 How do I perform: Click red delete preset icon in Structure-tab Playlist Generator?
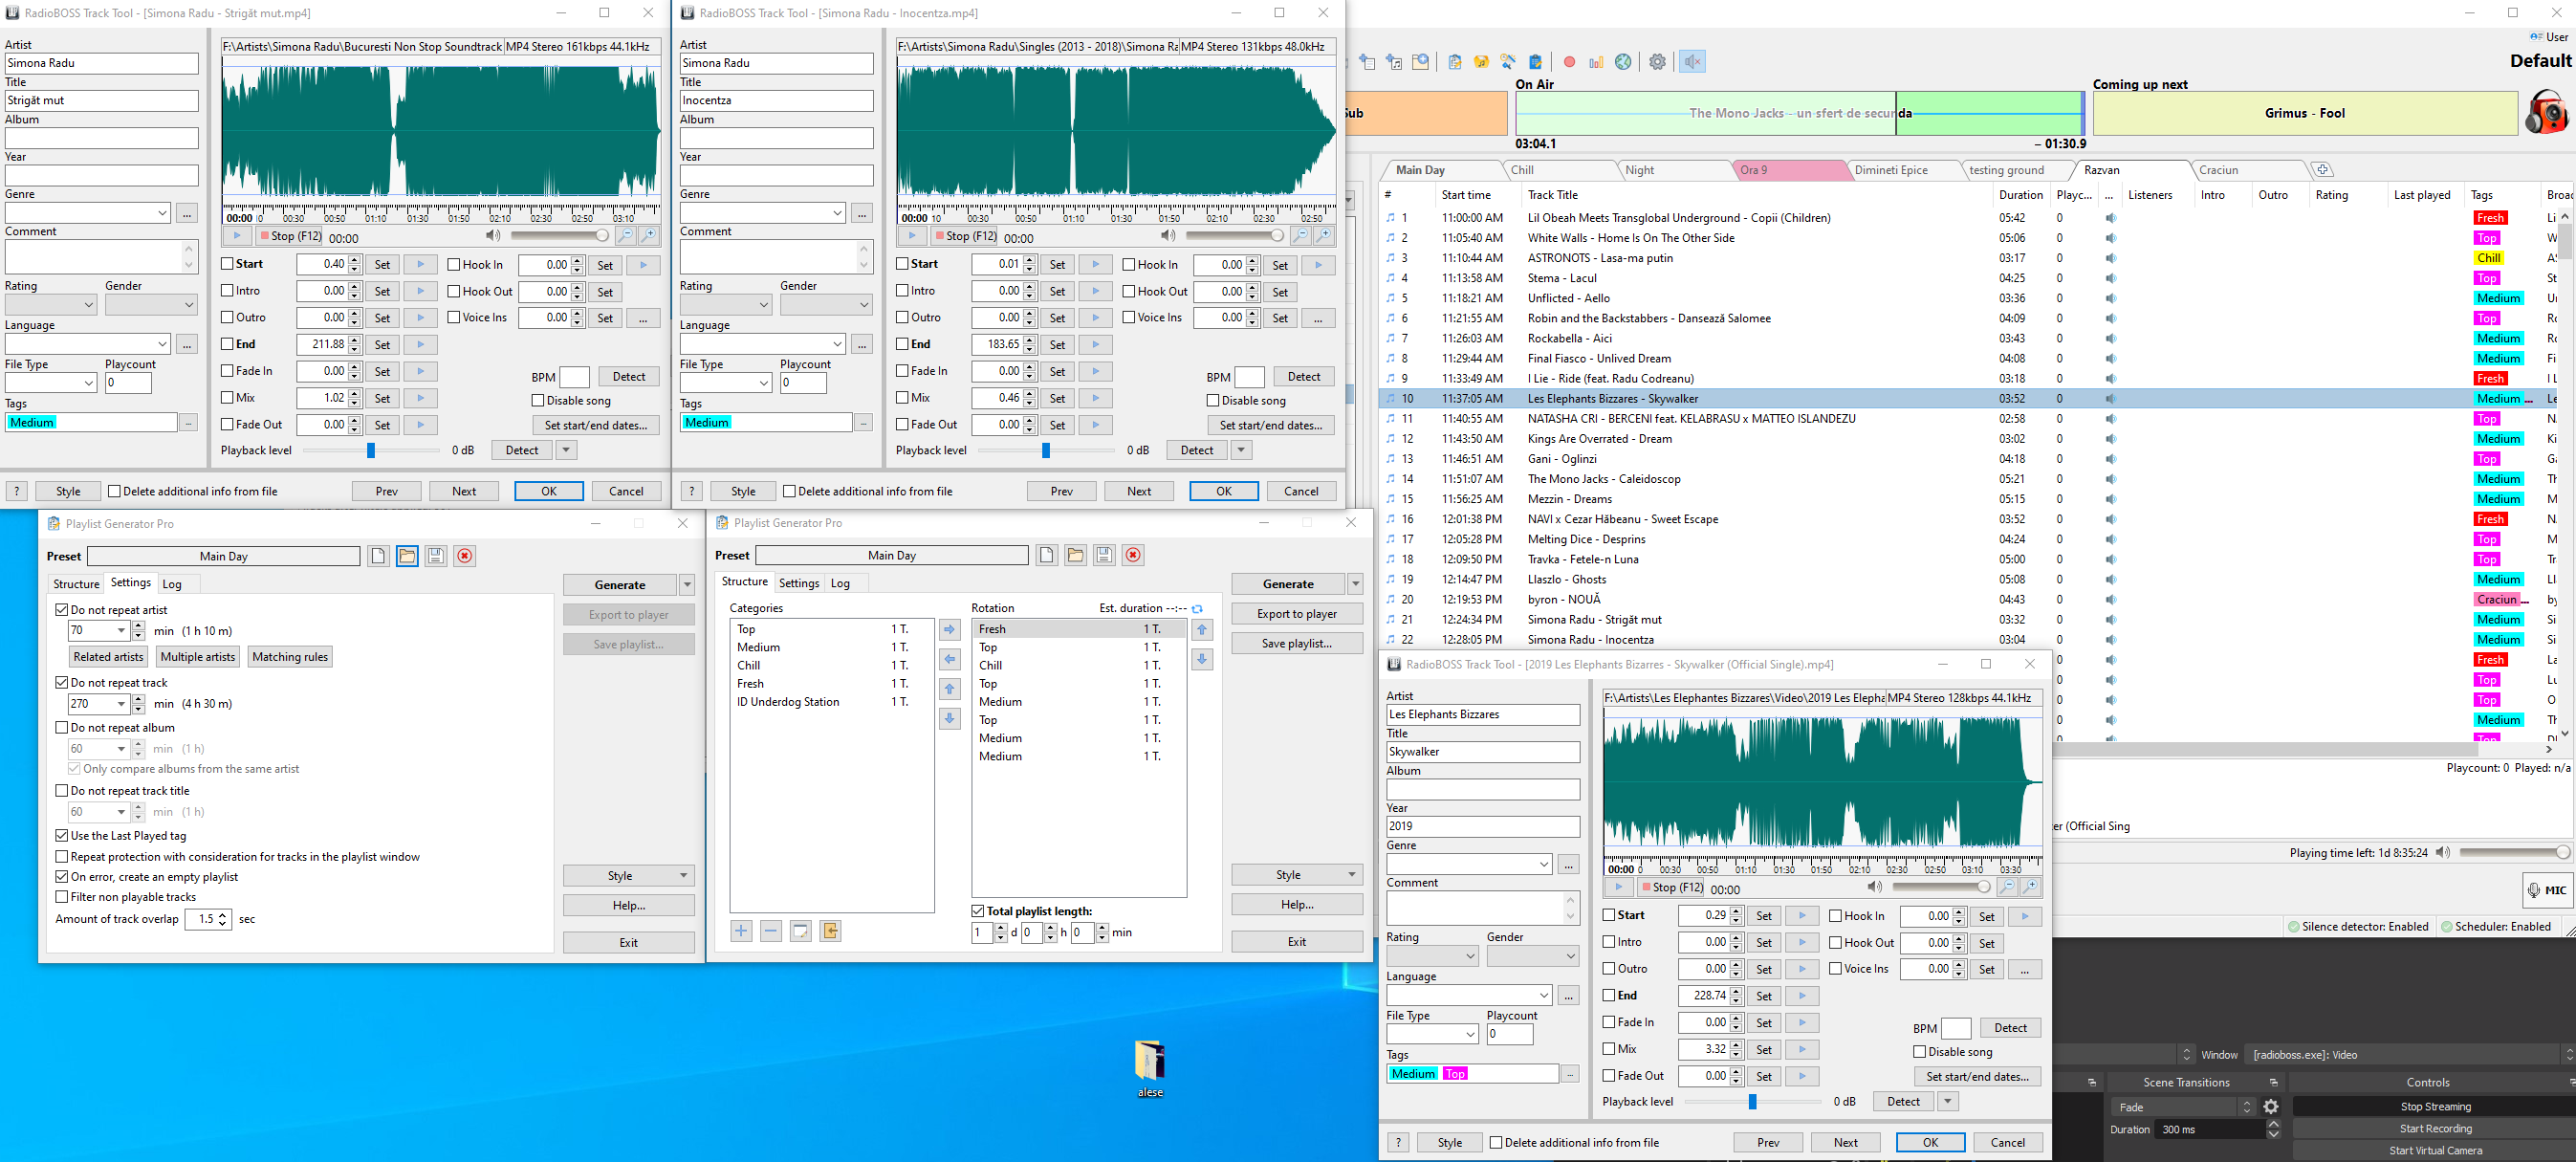click(1133, 555)
